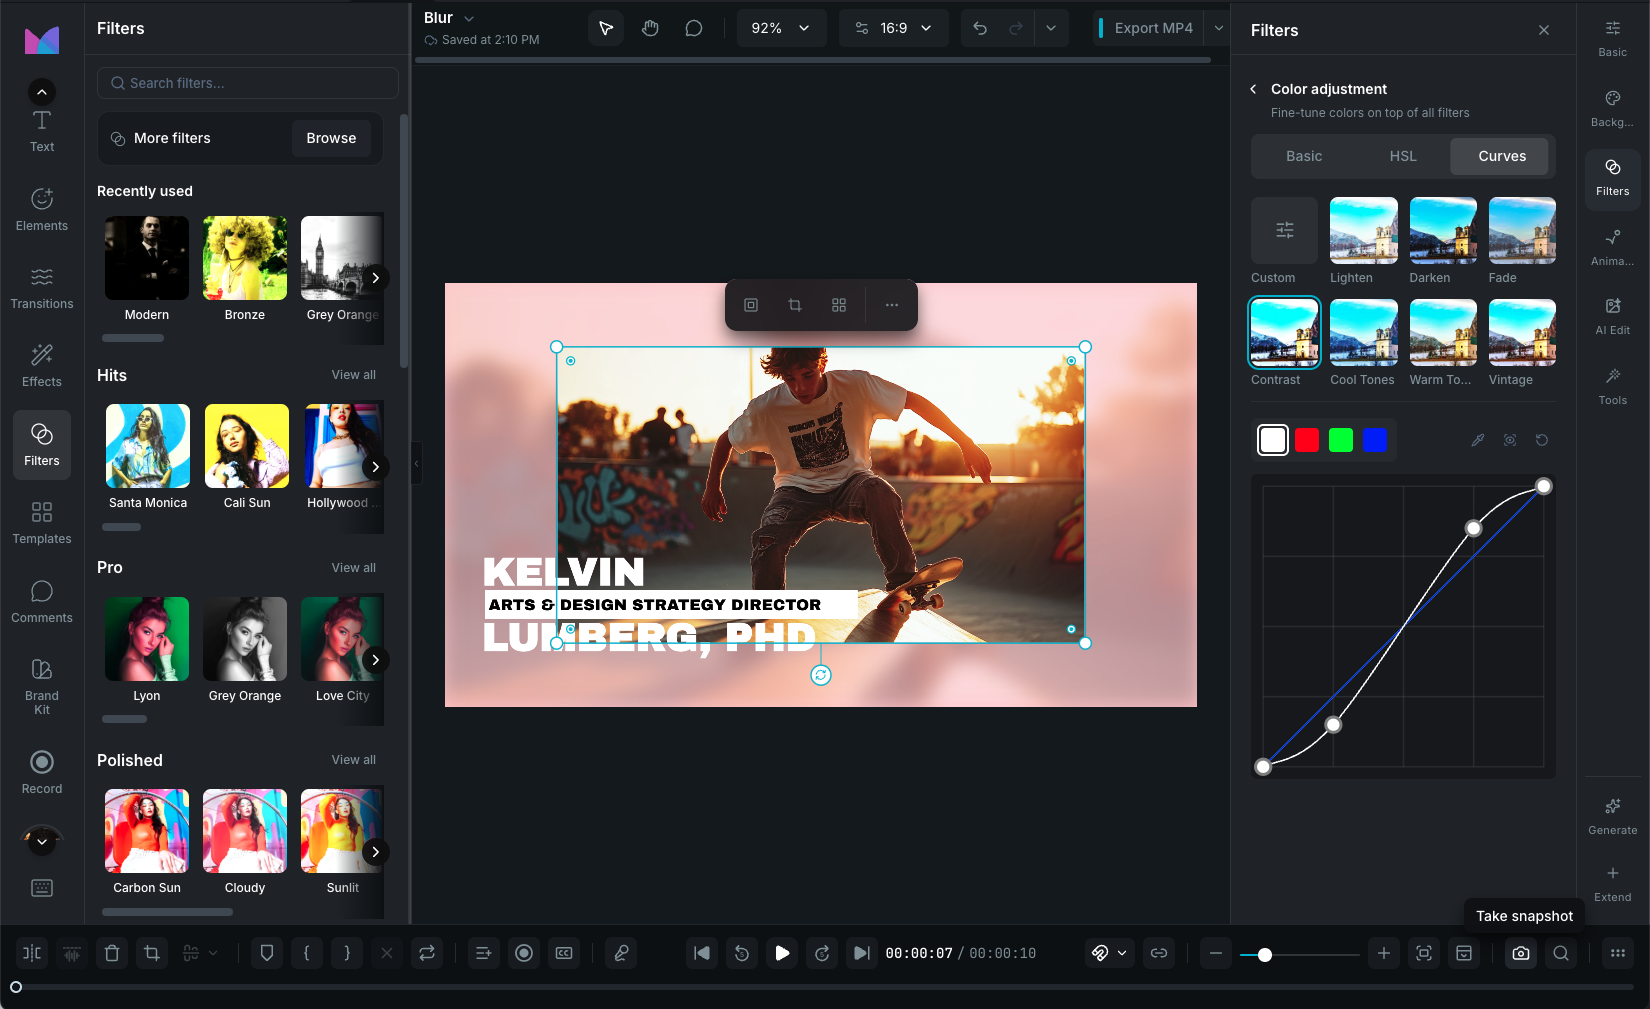This screenshot has height=1009, width=1650.
Task: Open the Background panel in right sidebar
Action: coord(1613,108)
